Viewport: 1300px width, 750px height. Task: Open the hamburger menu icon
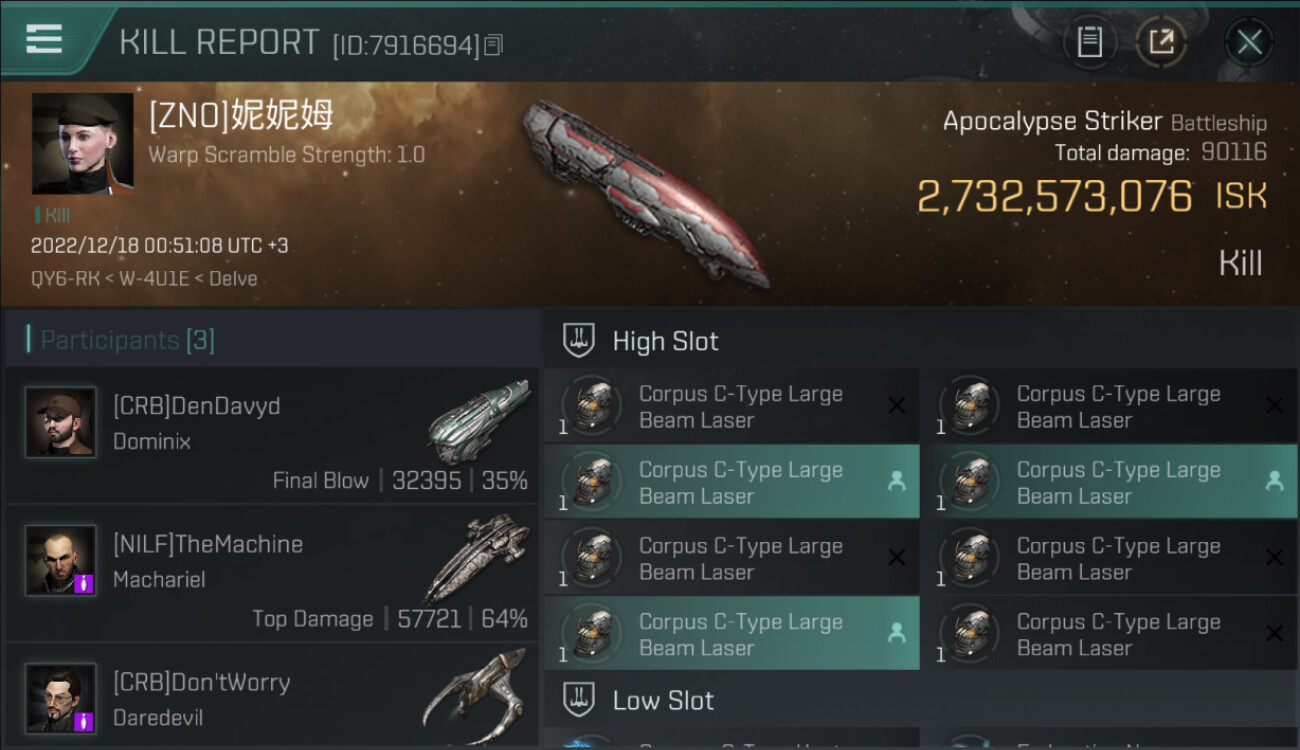click(44, 39)
